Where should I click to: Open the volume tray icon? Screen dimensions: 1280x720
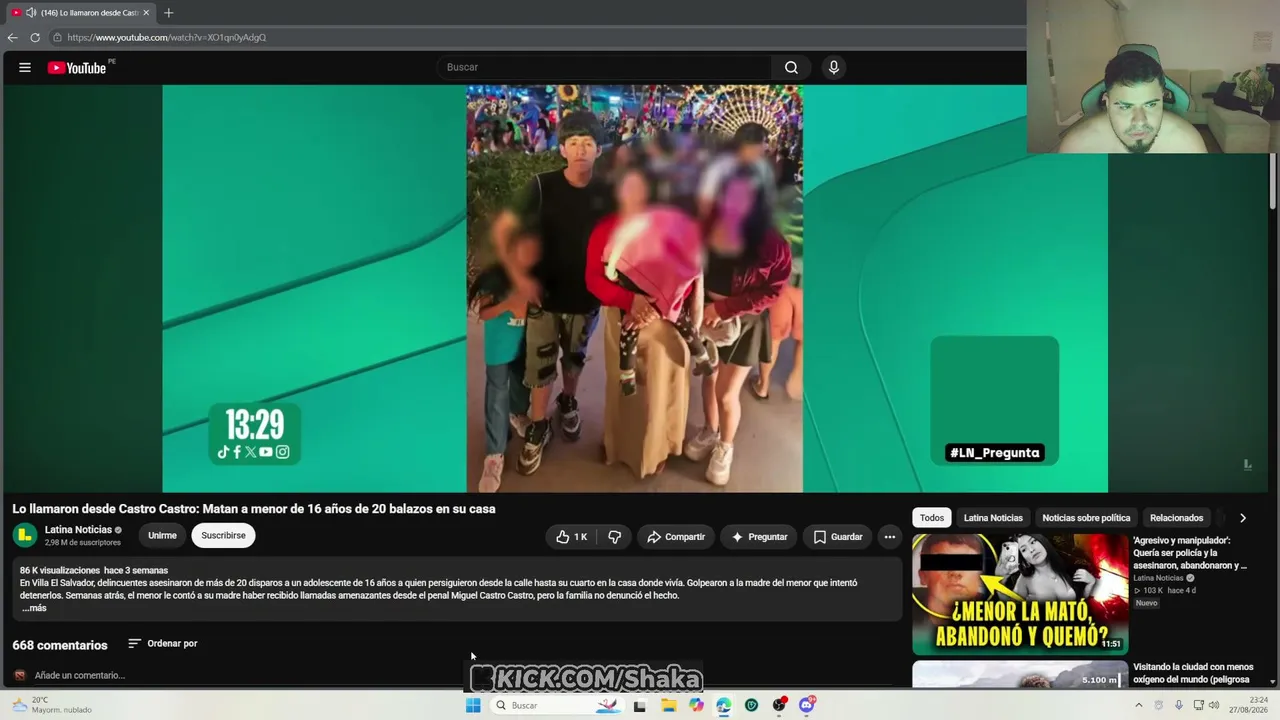point(1214,705)
